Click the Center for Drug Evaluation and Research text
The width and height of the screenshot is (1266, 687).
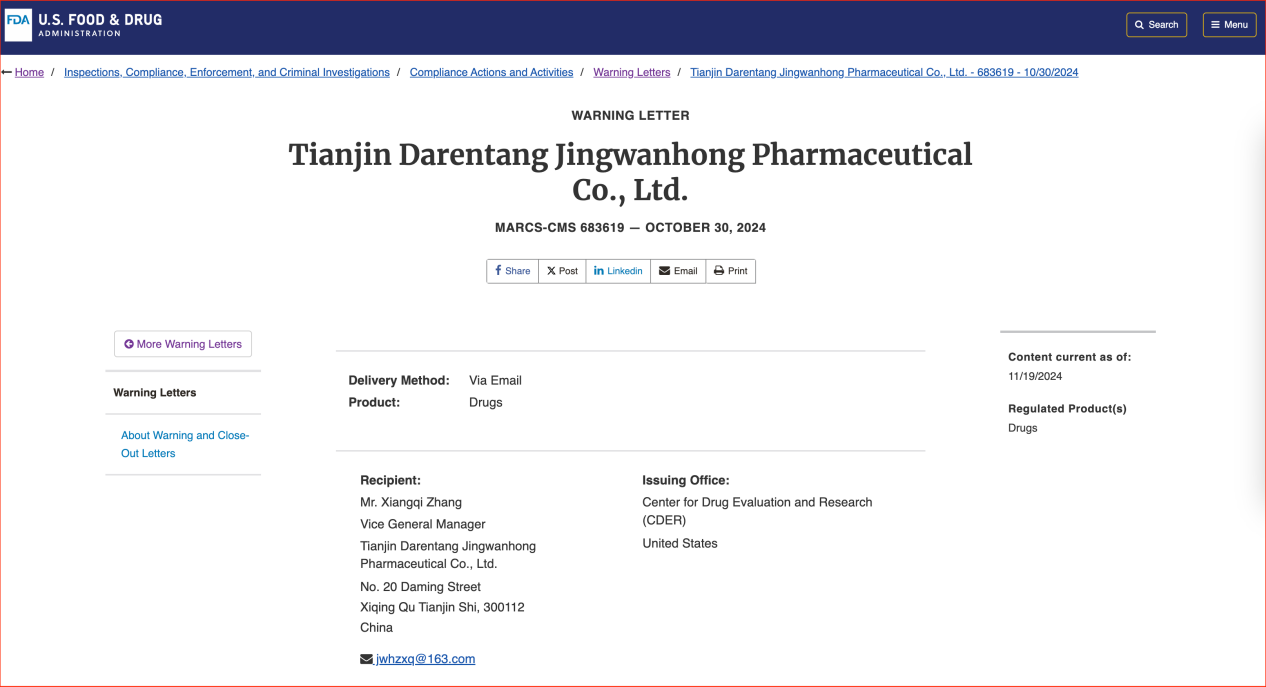(757, 511)
